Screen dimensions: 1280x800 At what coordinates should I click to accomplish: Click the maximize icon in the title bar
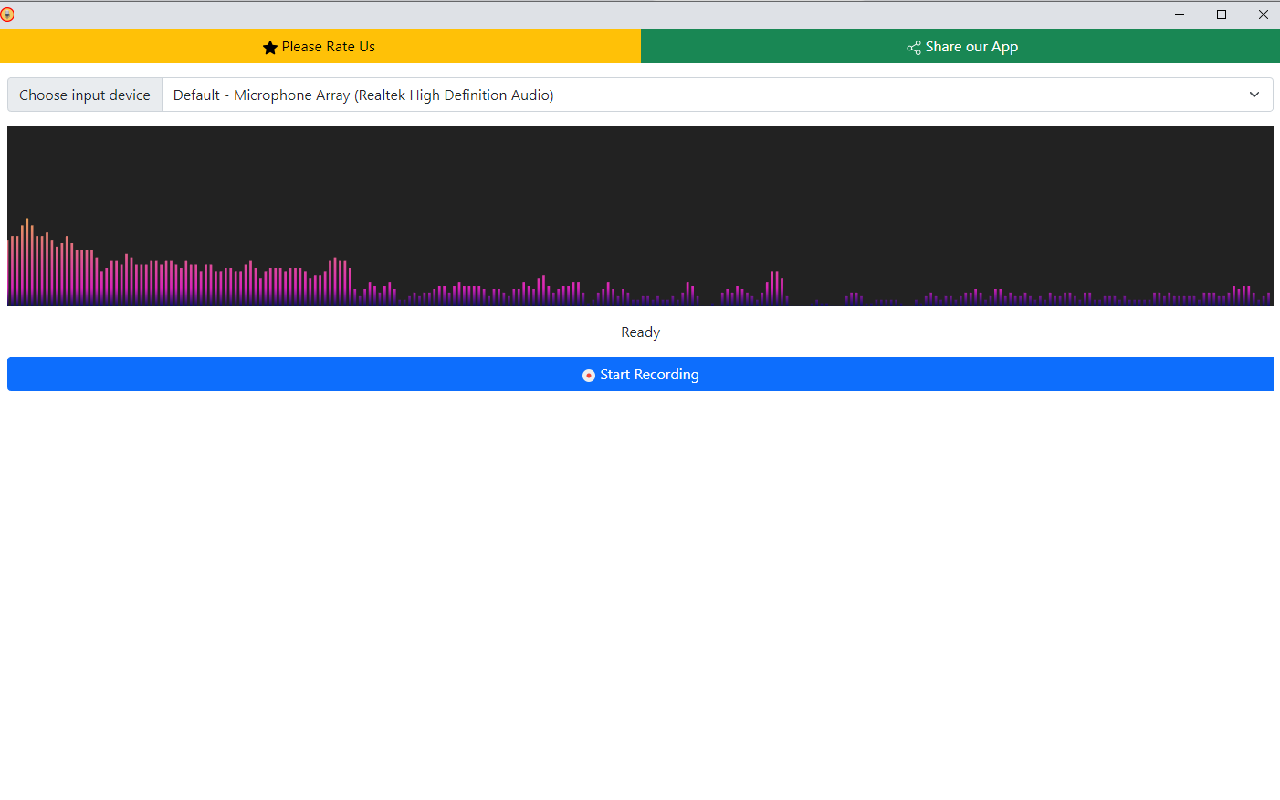click(x=1221, y=15)
